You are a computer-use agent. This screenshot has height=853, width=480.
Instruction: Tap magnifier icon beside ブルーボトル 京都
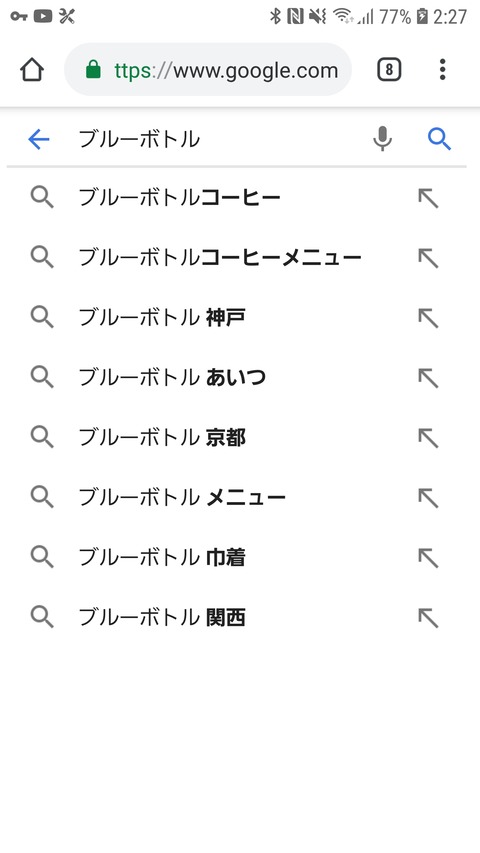pos(42,437)
